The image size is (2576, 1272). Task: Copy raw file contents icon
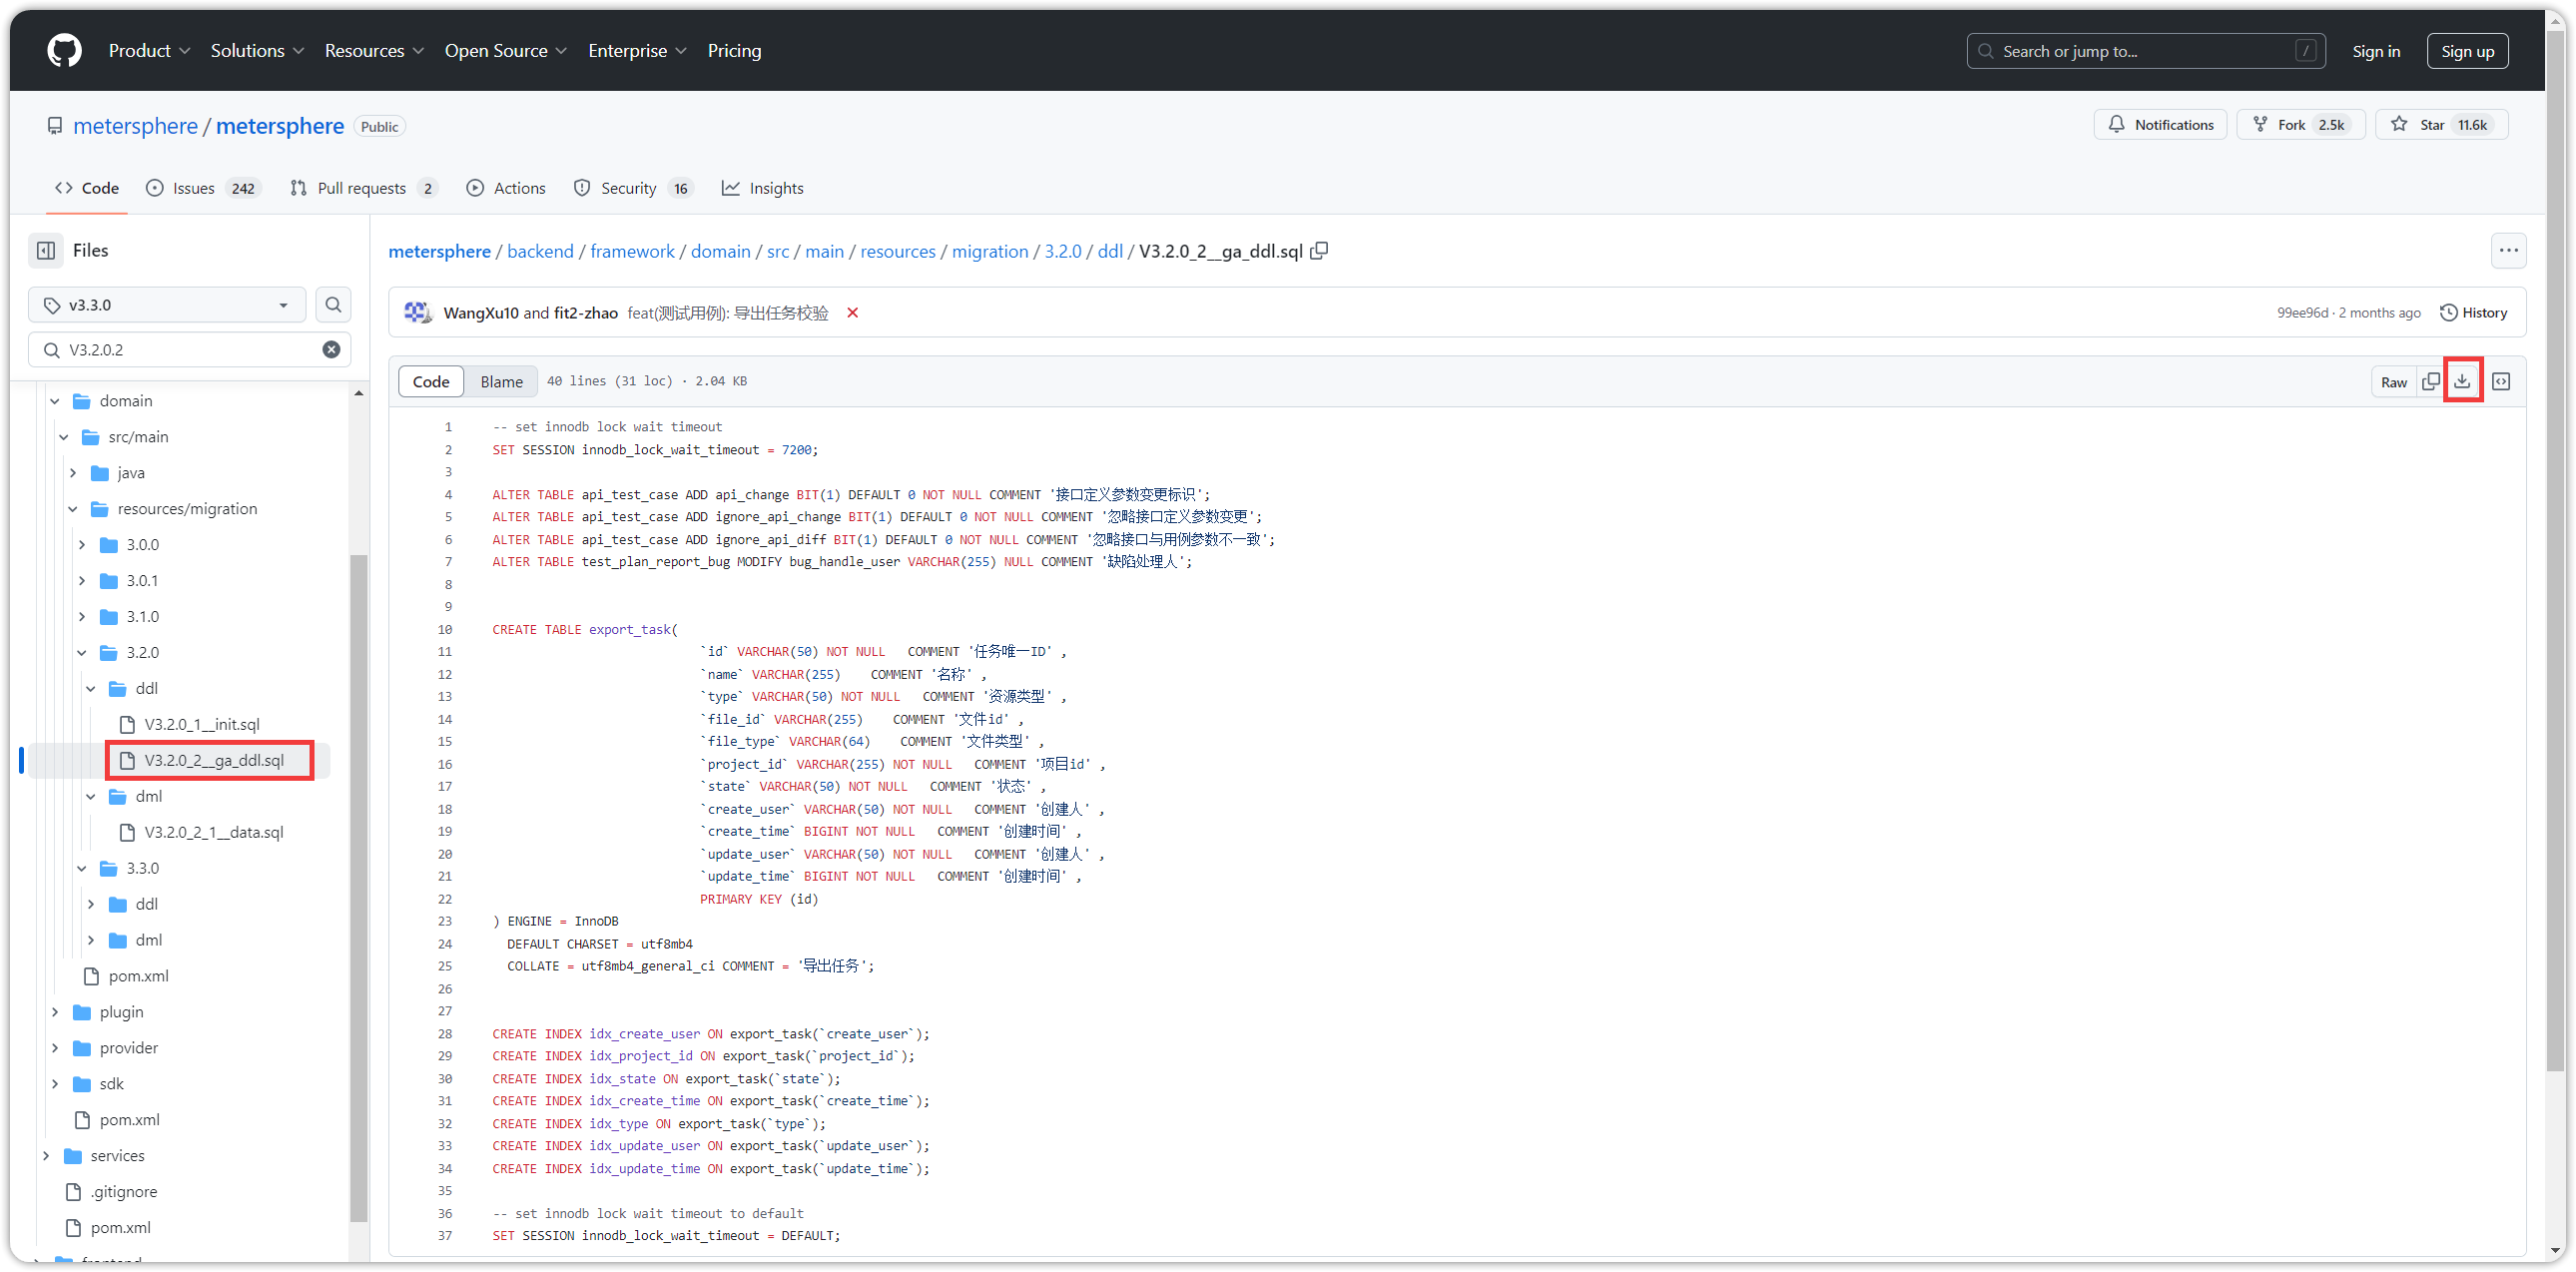pos(2431,381)
